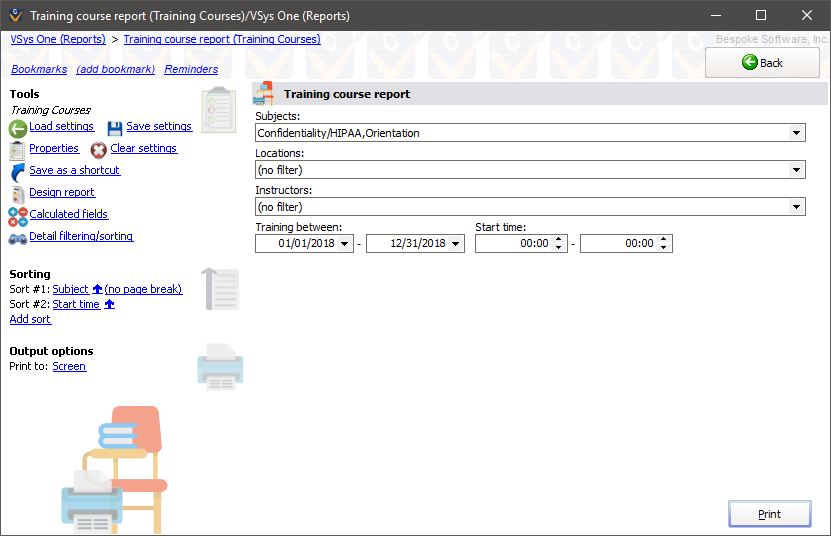
Task: Open the Bookmarks link
Action: pyautogui.click(x=39, y=69)
